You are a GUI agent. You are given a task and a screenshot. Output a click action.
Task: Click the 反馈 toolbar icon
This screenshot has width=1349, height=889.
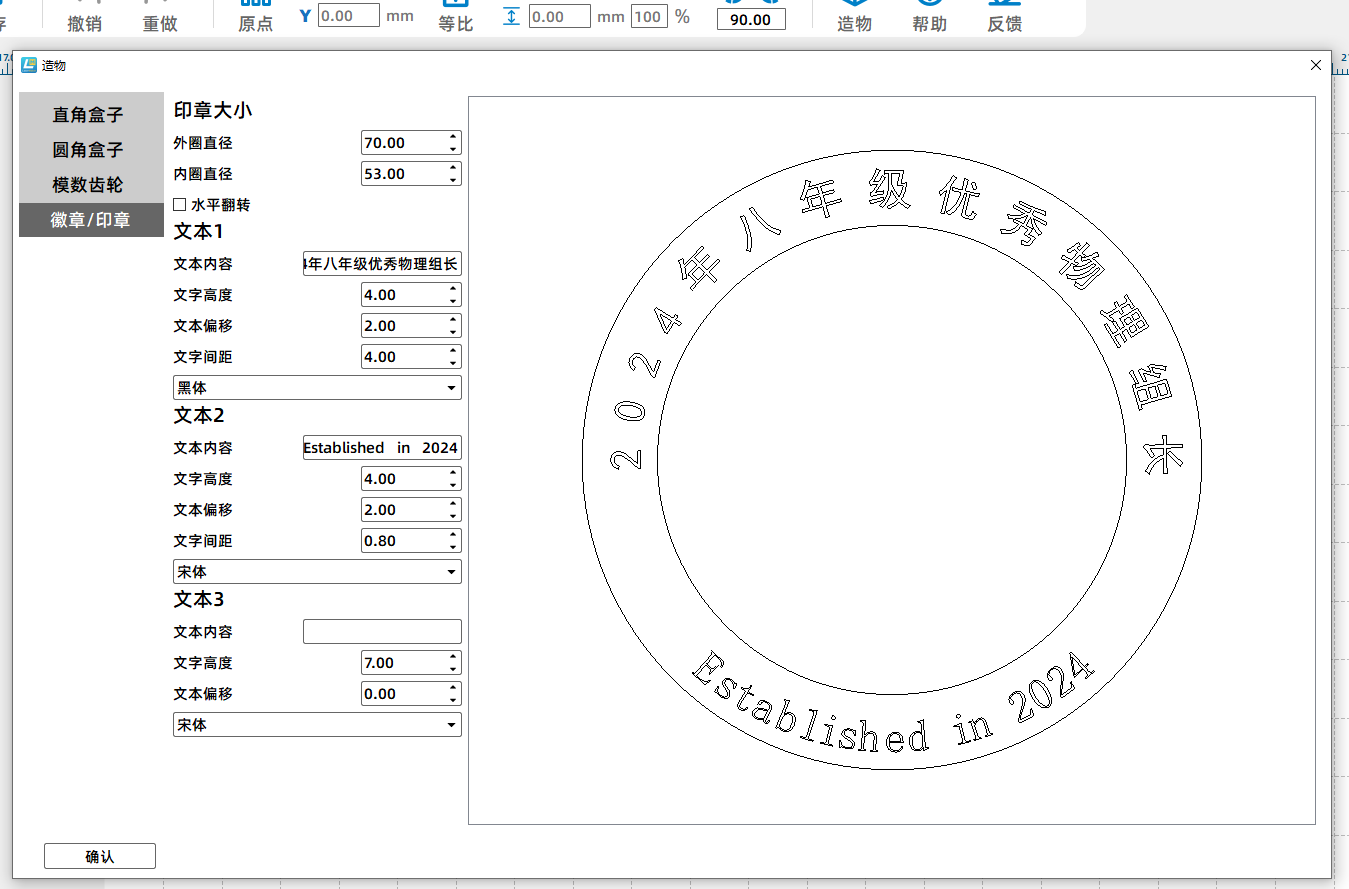1004,16
